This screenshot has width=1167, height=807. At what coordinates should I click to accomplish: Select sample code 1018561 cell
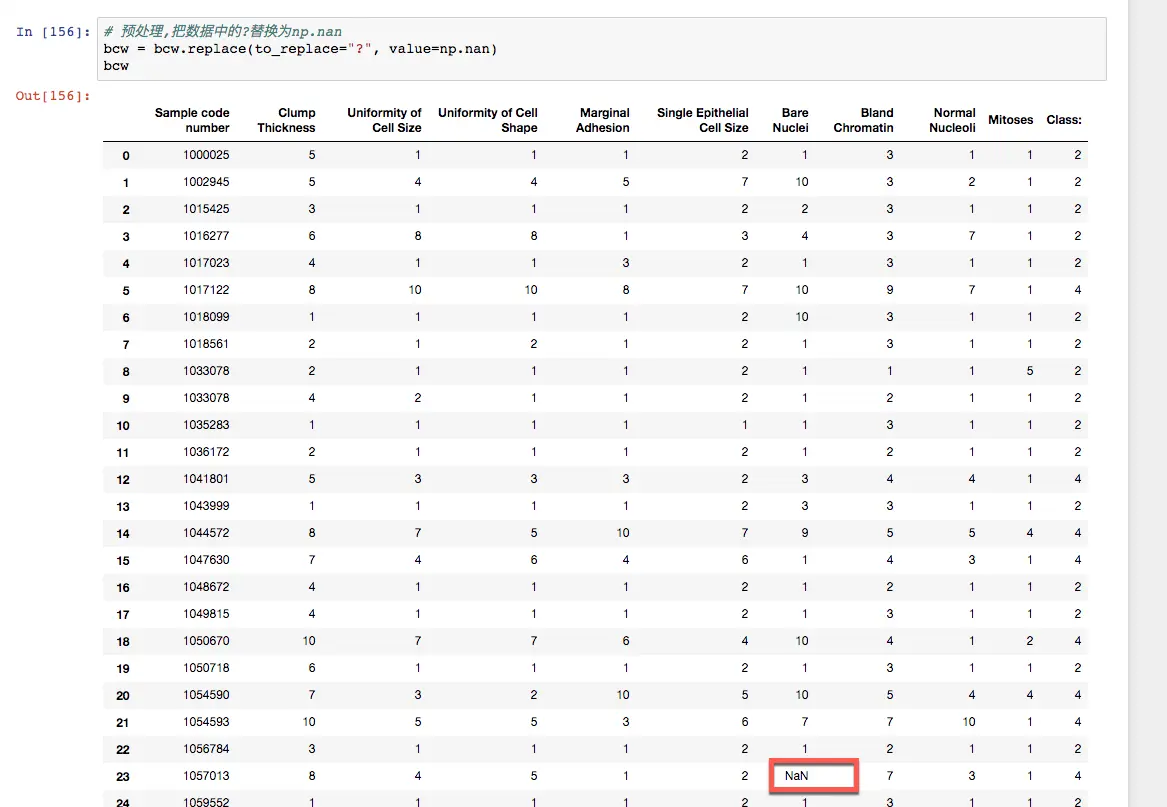coord(206,344)
